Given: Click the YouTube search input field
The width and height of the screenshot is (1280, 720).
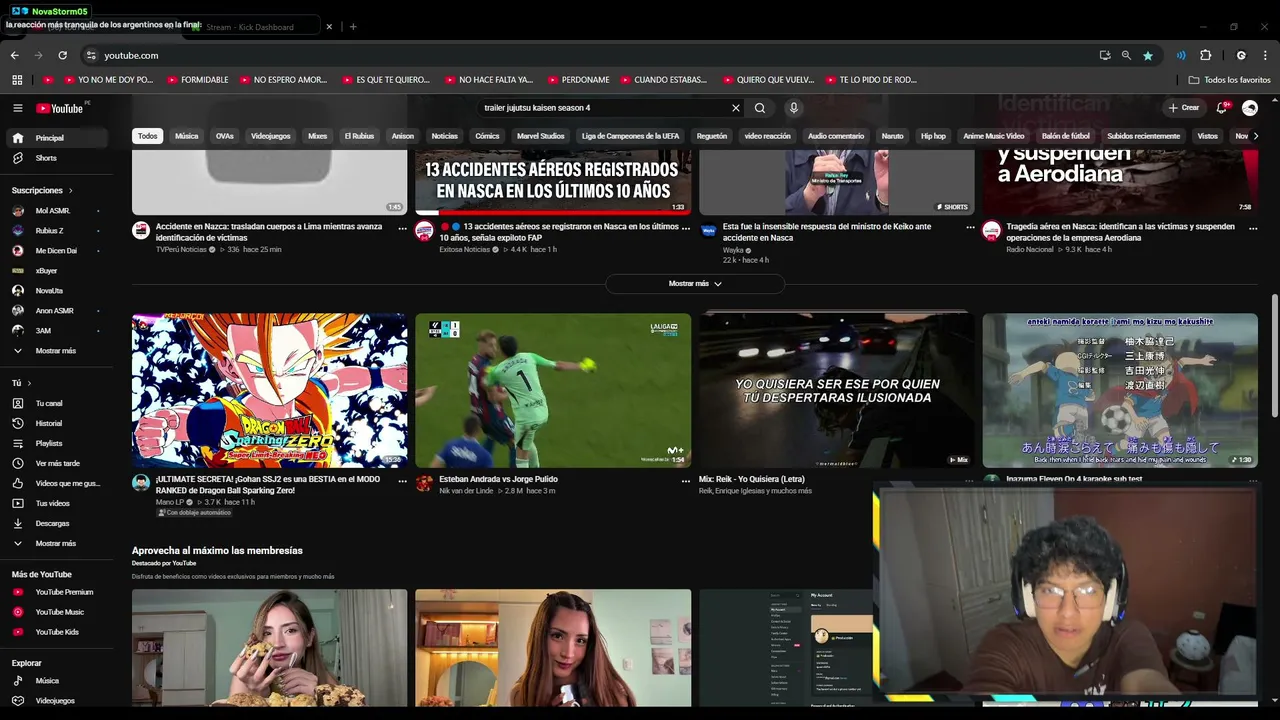Looking at the screenshot, I should pos(605,108).
